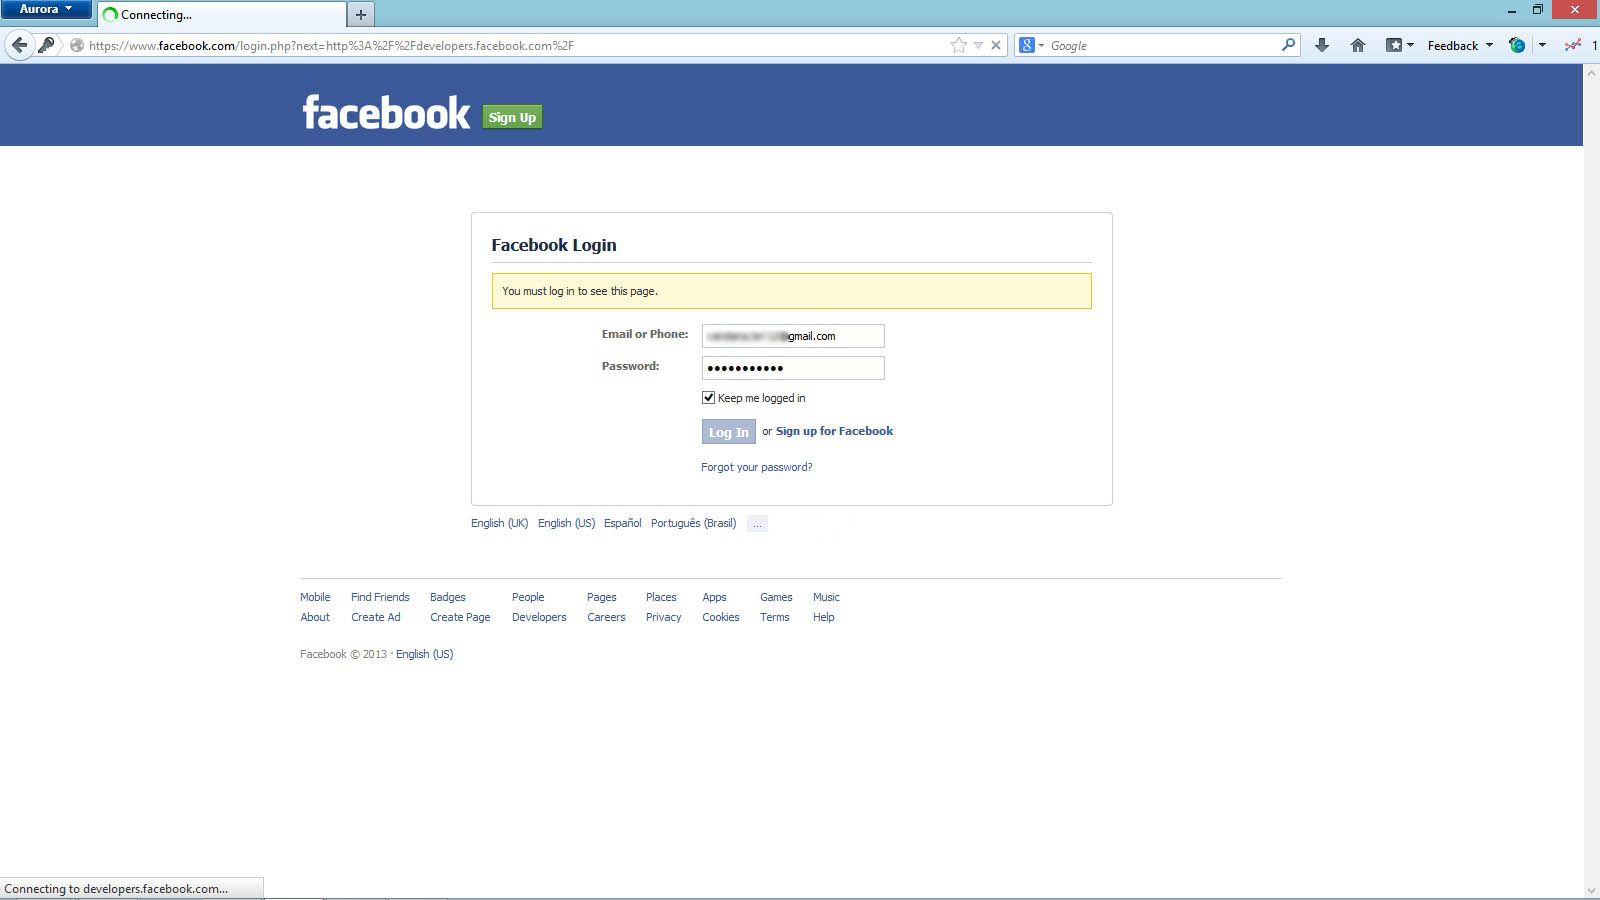Image resolution: width=1600 pixels, height=900 pixels.
Task: Open the Create Page footer link
Action: 460,617
